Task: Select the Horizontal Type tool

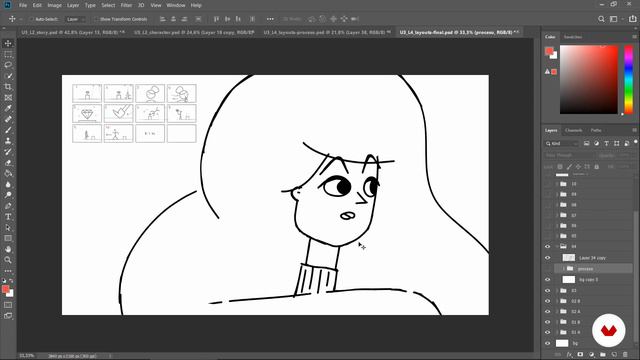Action: pyautogui.click(x=8, y=217)
